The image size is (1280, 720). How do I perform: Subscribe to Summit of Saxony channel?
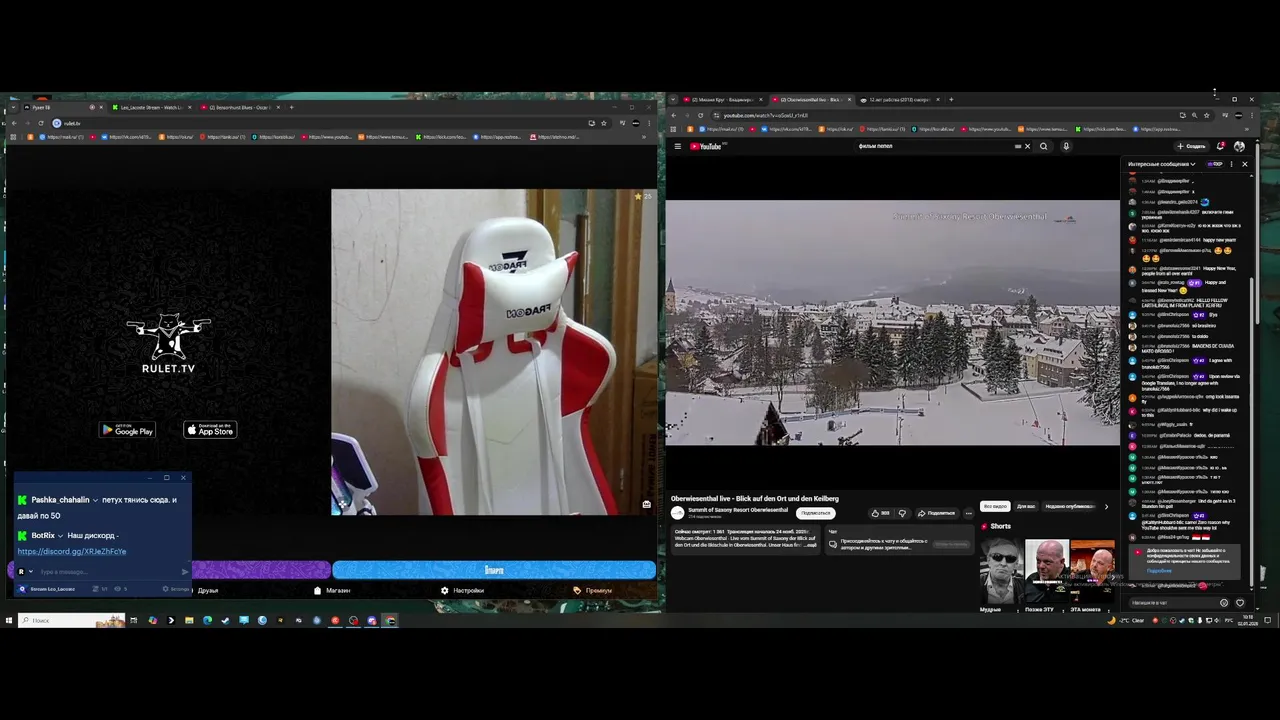[x=815, y=513]
